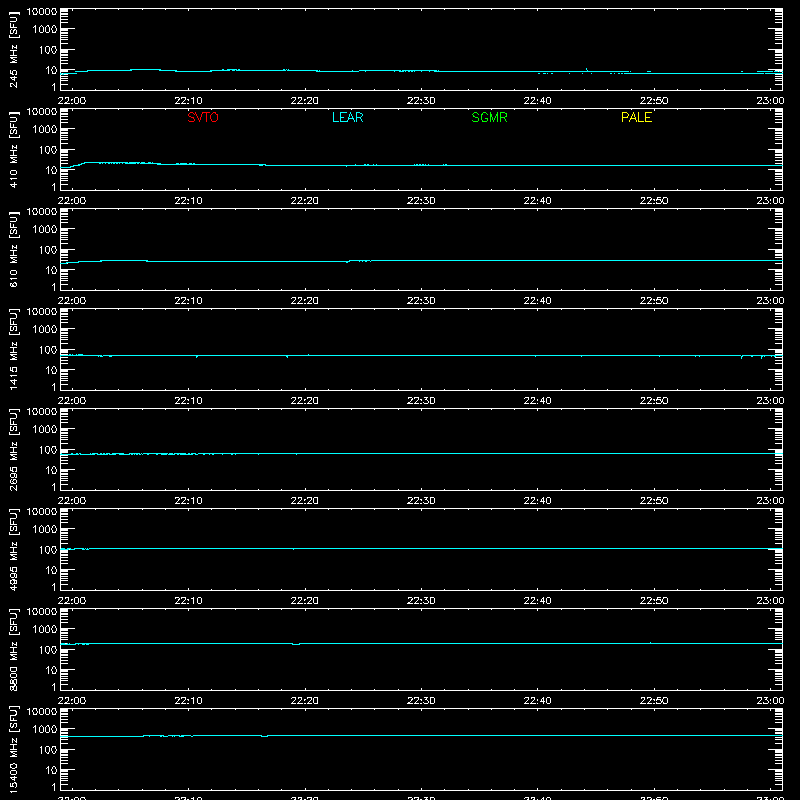The image size is (800, 800).
Task: Click 22:40 label under the 245 MHz panel
Action: pos(537,101)
